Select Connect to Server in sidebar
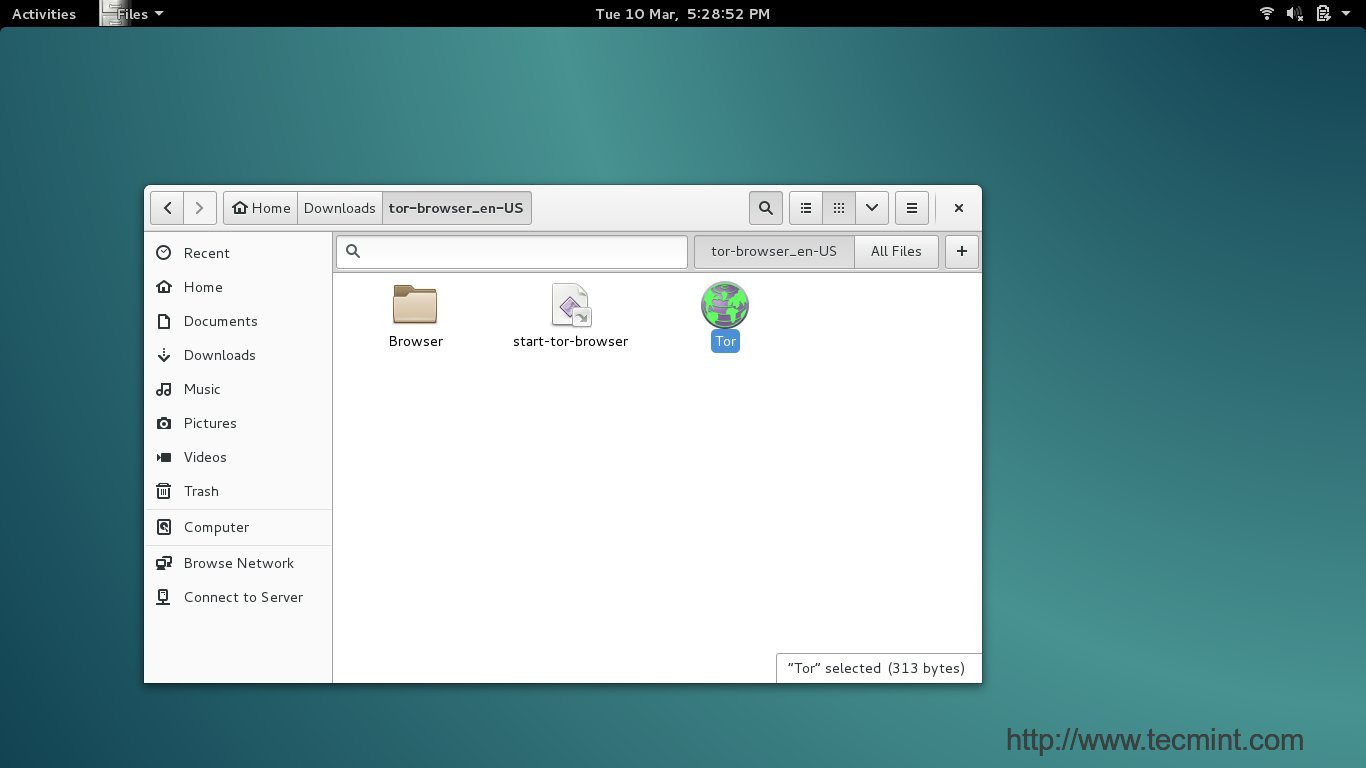1366x768 pixels. click(x=243, y=597)
